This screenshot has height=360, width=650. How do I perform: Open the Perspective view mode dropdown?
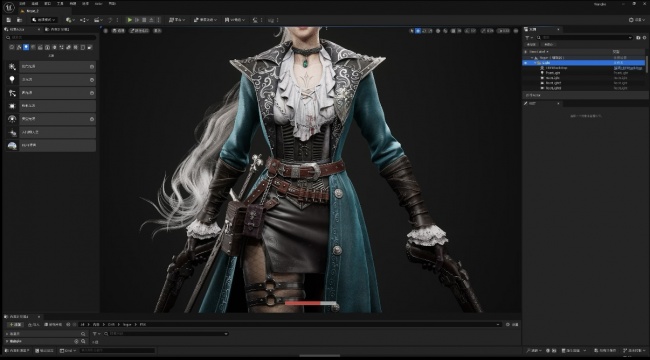click(118, 31)
